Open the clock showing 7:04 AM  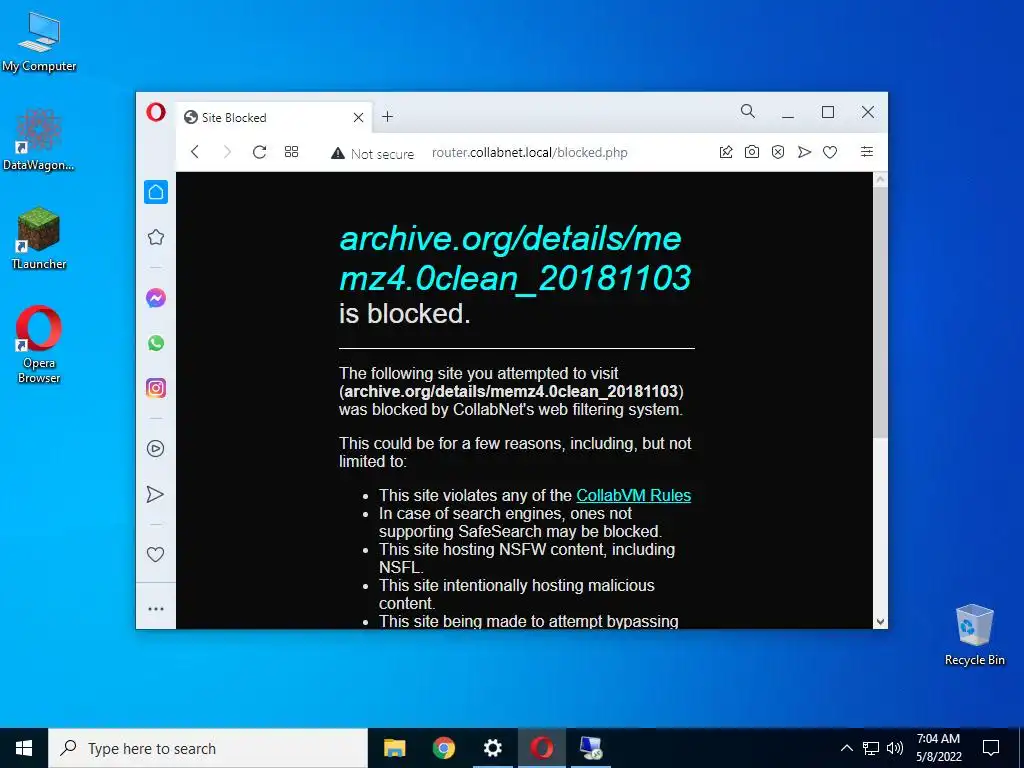point(938,748)
